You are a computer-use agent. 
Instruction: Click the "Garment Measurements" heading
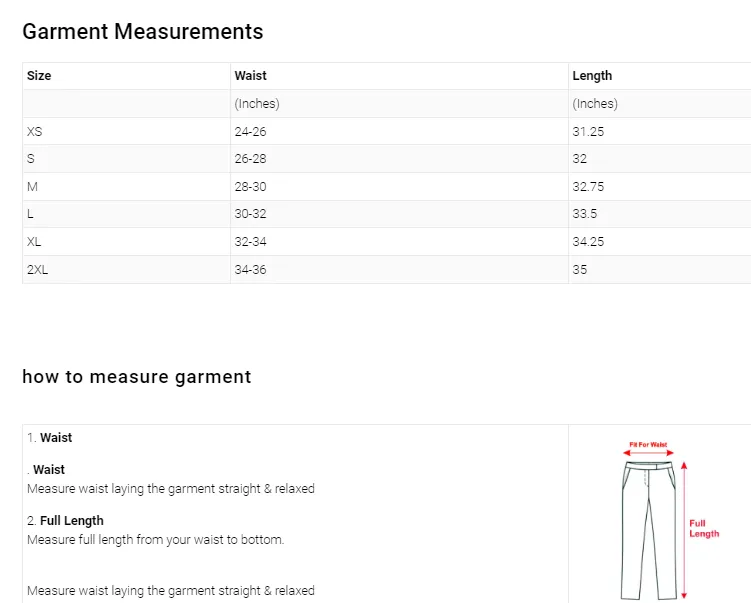tap(142, 31)
